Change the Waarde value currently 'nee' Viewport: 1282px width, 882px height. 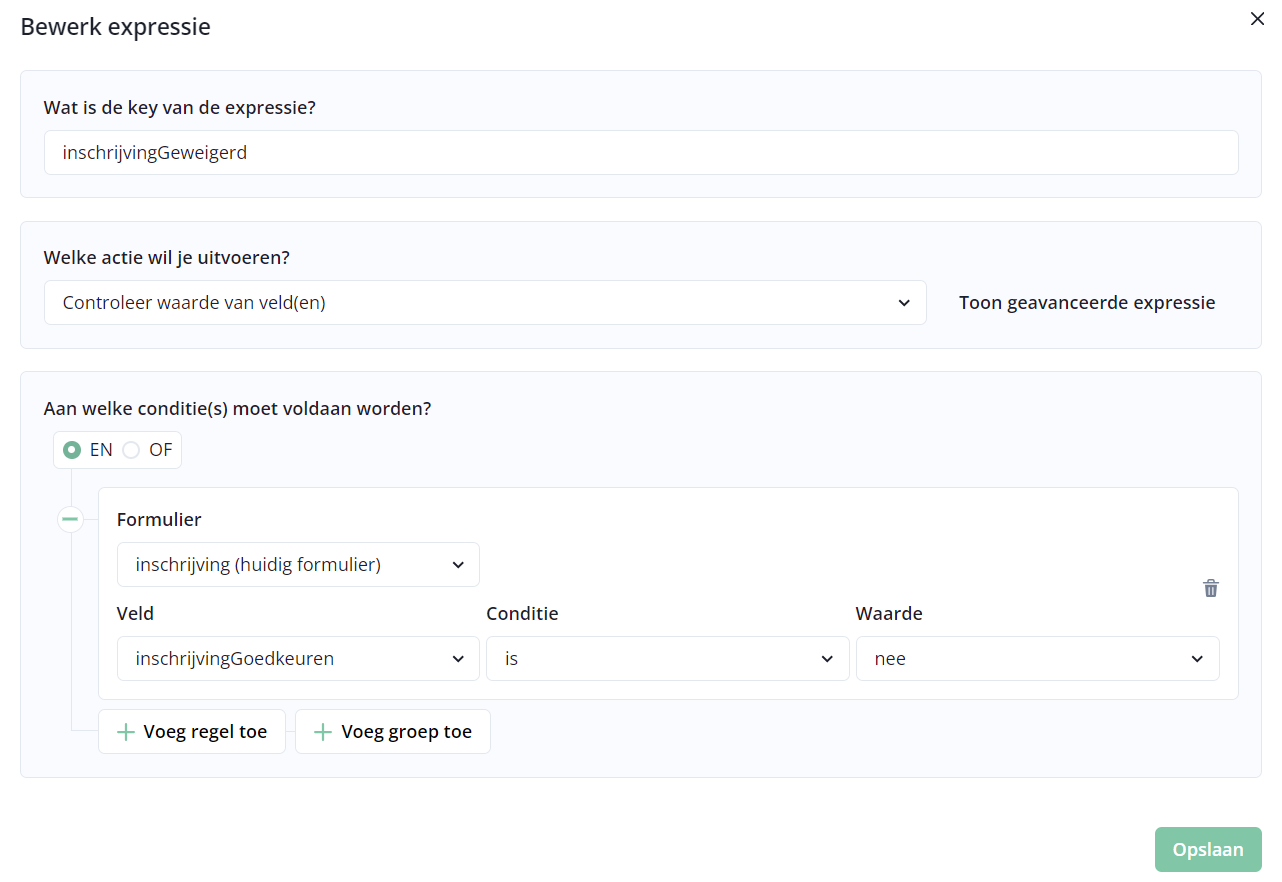click(x=1036, y=659)
